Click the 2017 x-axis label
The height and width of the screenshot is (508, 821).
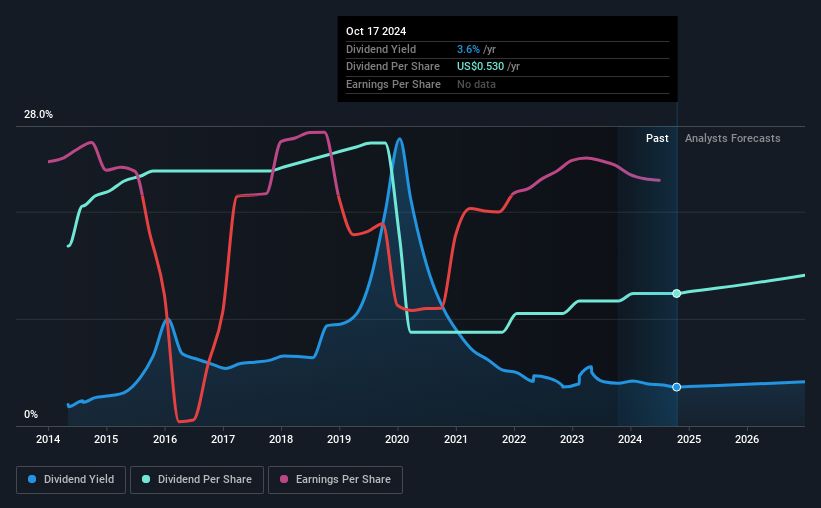pos(223,439)
